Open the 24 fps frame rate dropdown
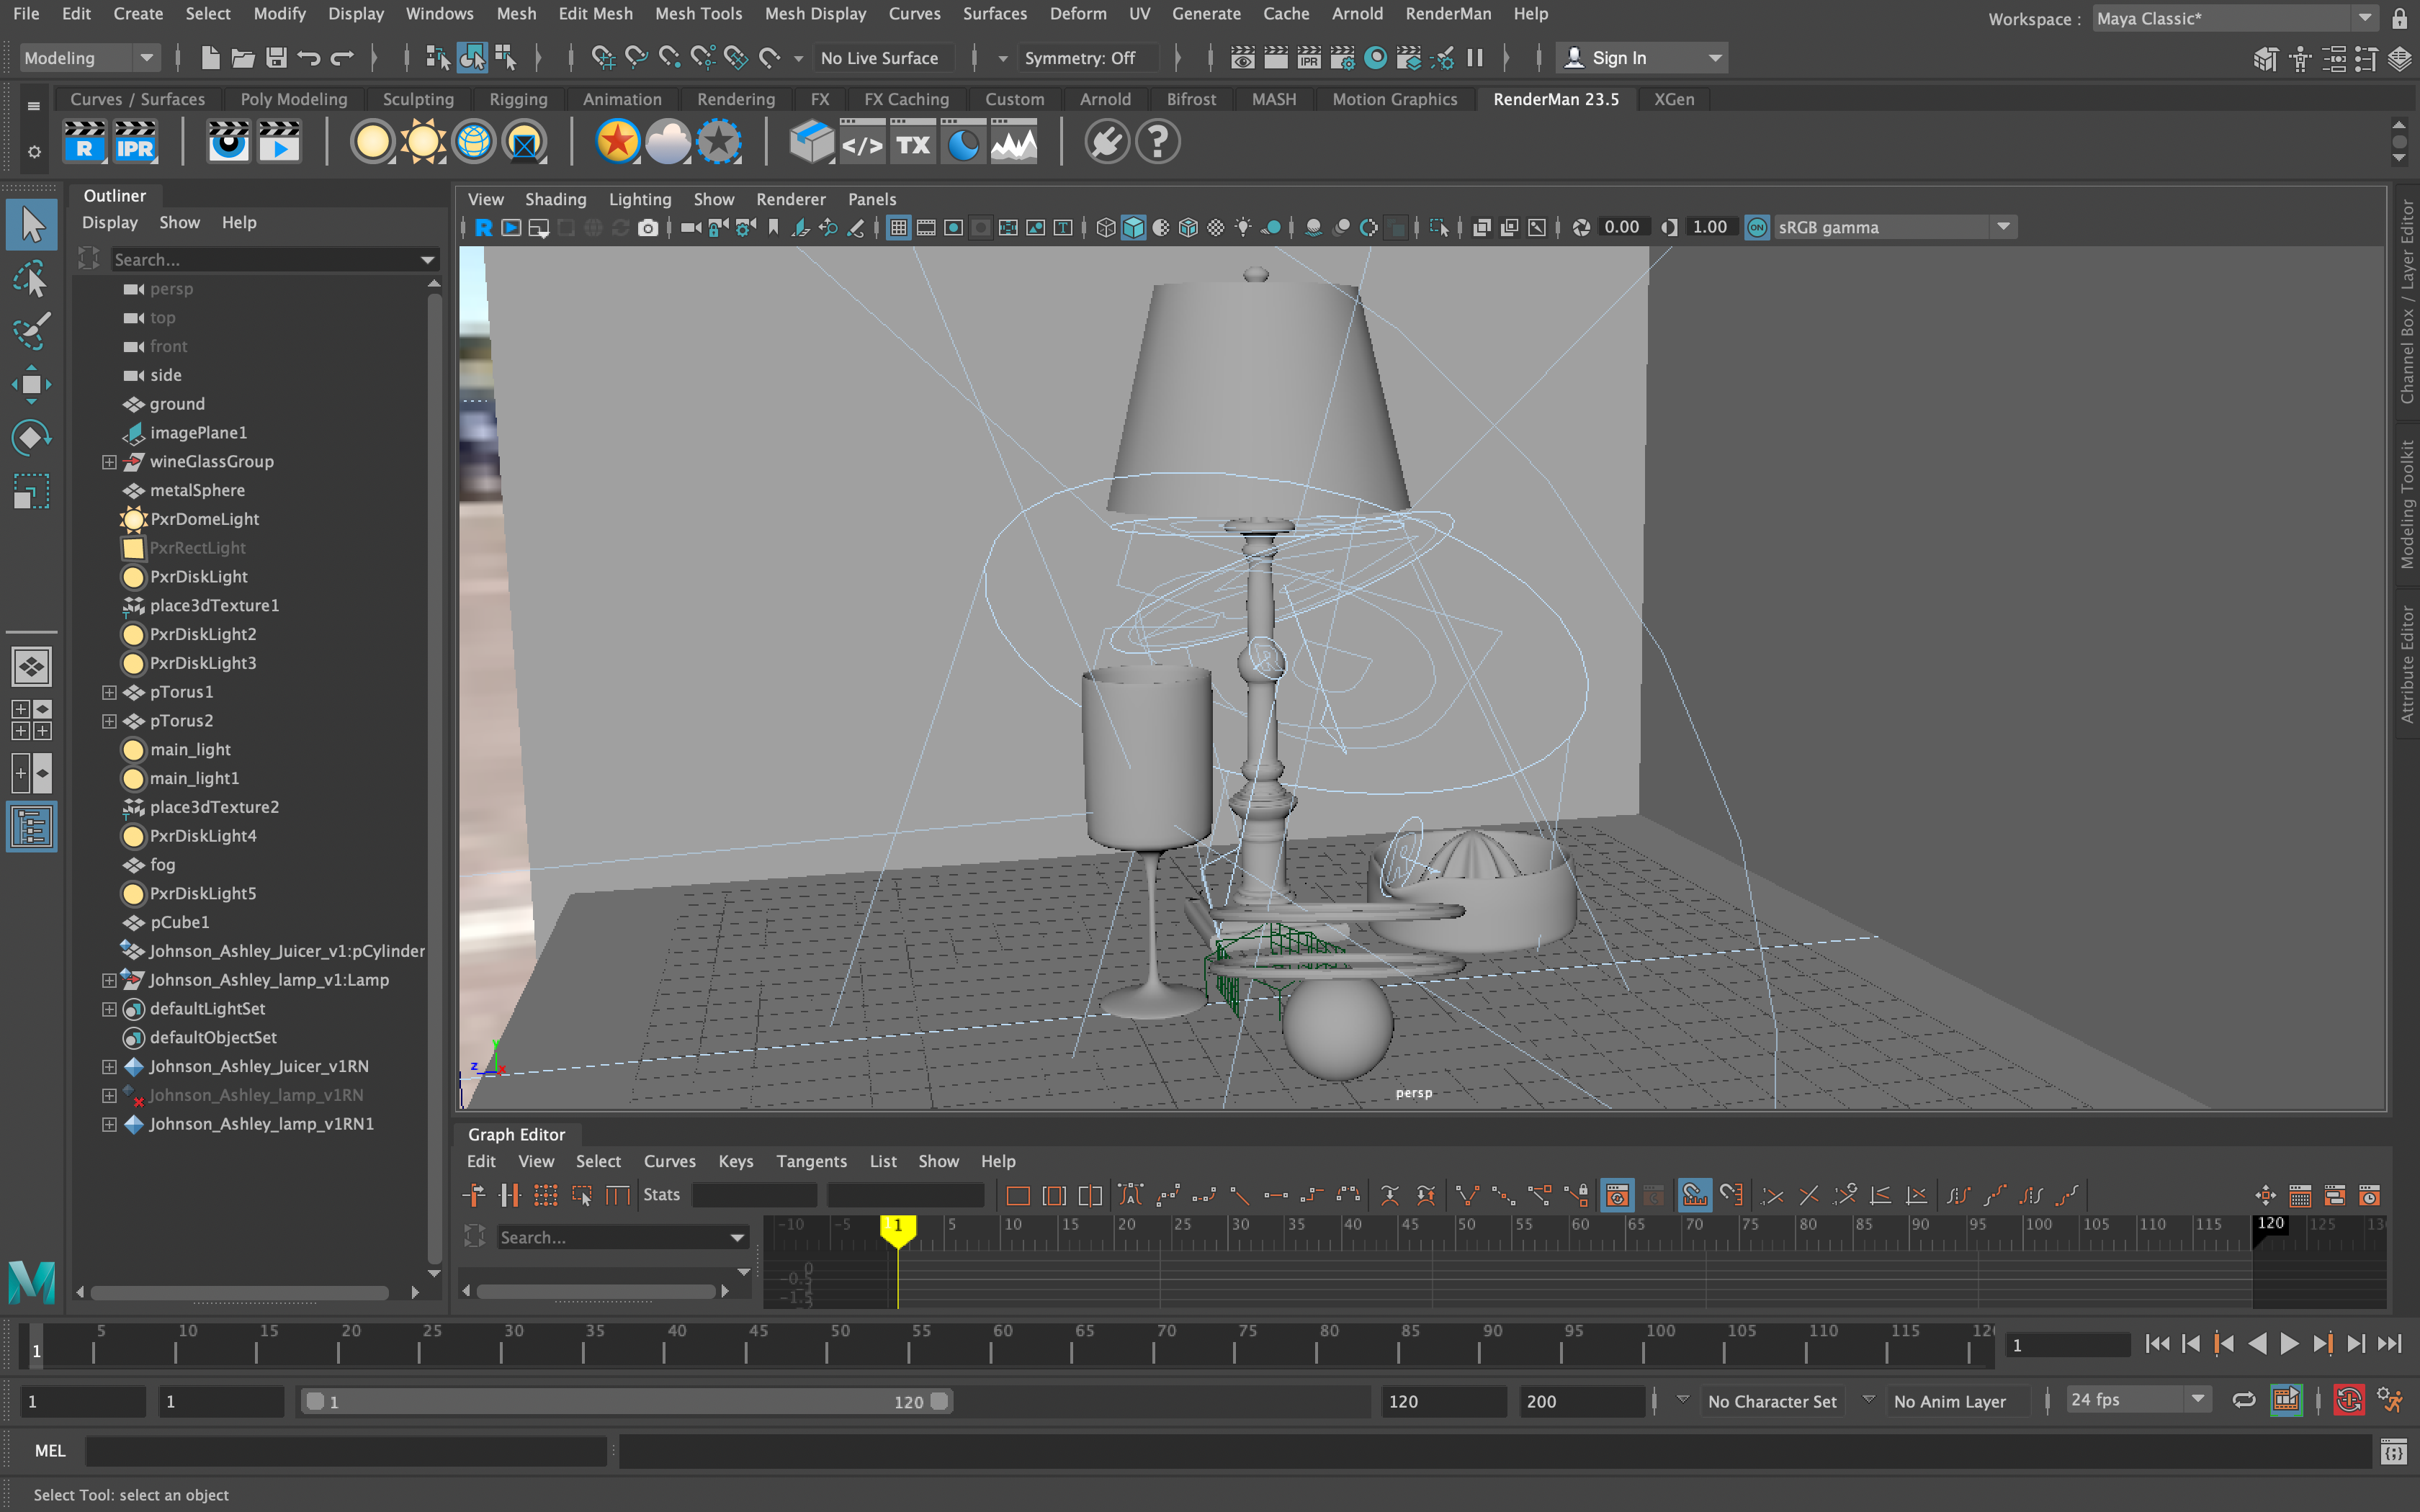2420x1512 pixels. [2197, 1400]
